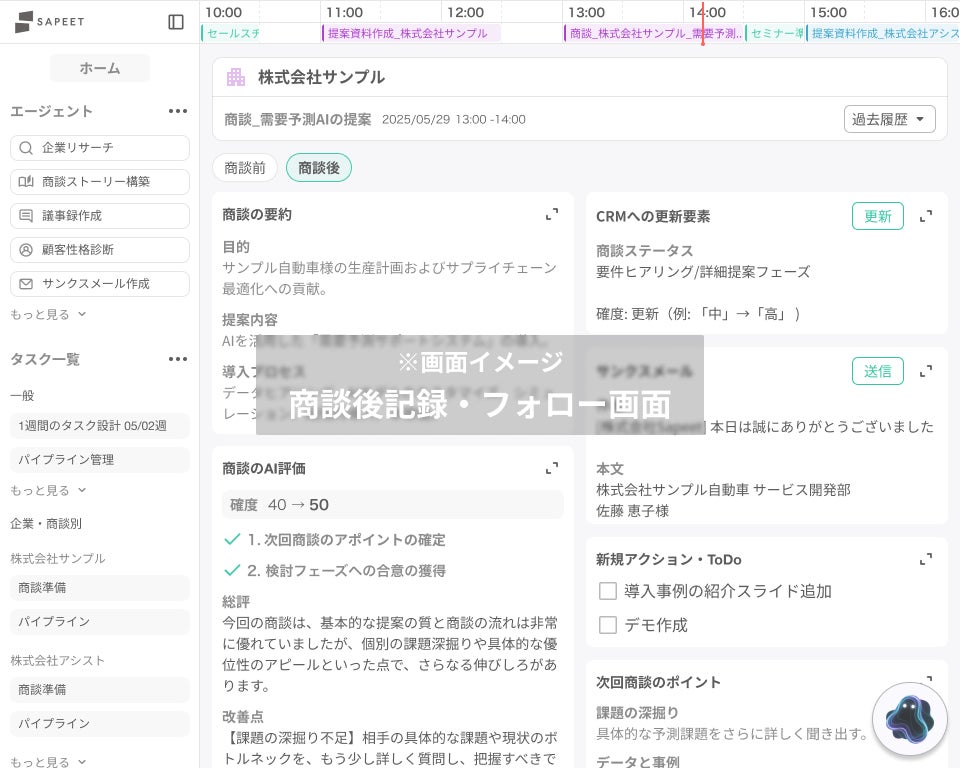Viewport: 960px width, 768px height.
Task: Open the AI assistant avatar
Action: tap(910, 719)
